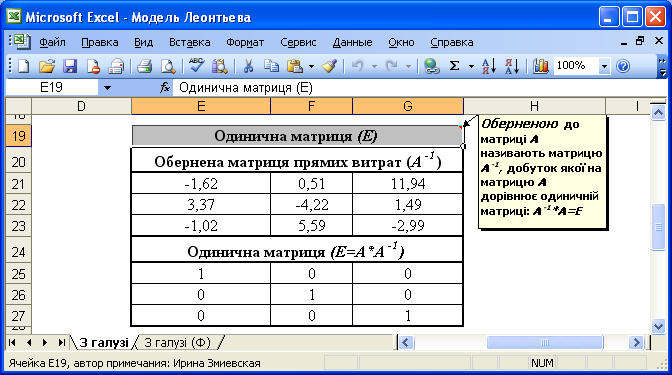Paste with the clipboard icon

click(295, 66)
